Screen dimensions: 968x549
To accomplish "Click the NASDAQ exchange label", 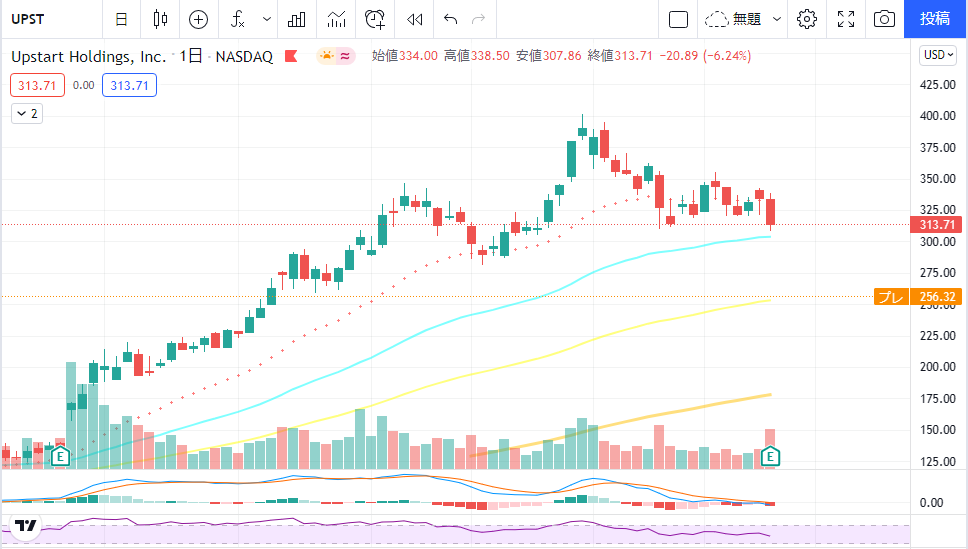I will [244, 57].
